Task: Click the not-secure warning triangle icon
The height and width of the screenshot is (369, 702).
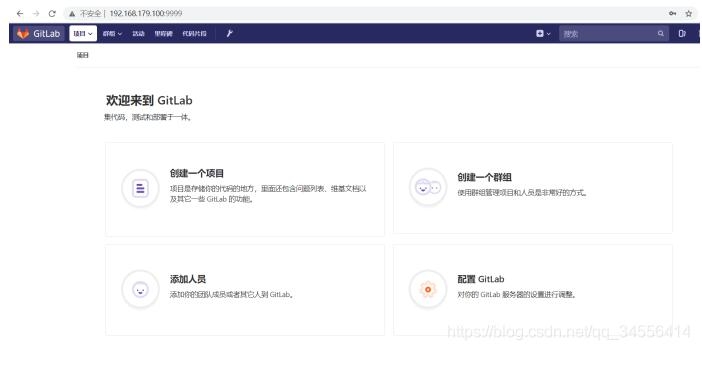Action: click(72, 13)
